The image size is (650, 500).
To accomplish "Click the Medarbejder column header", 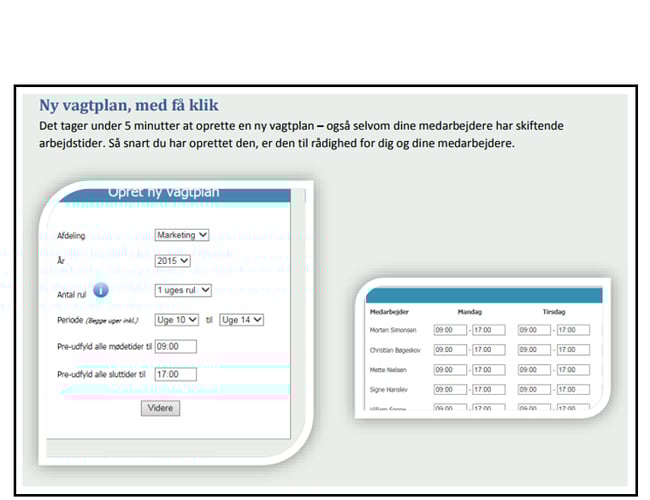I will click(389, 312).
